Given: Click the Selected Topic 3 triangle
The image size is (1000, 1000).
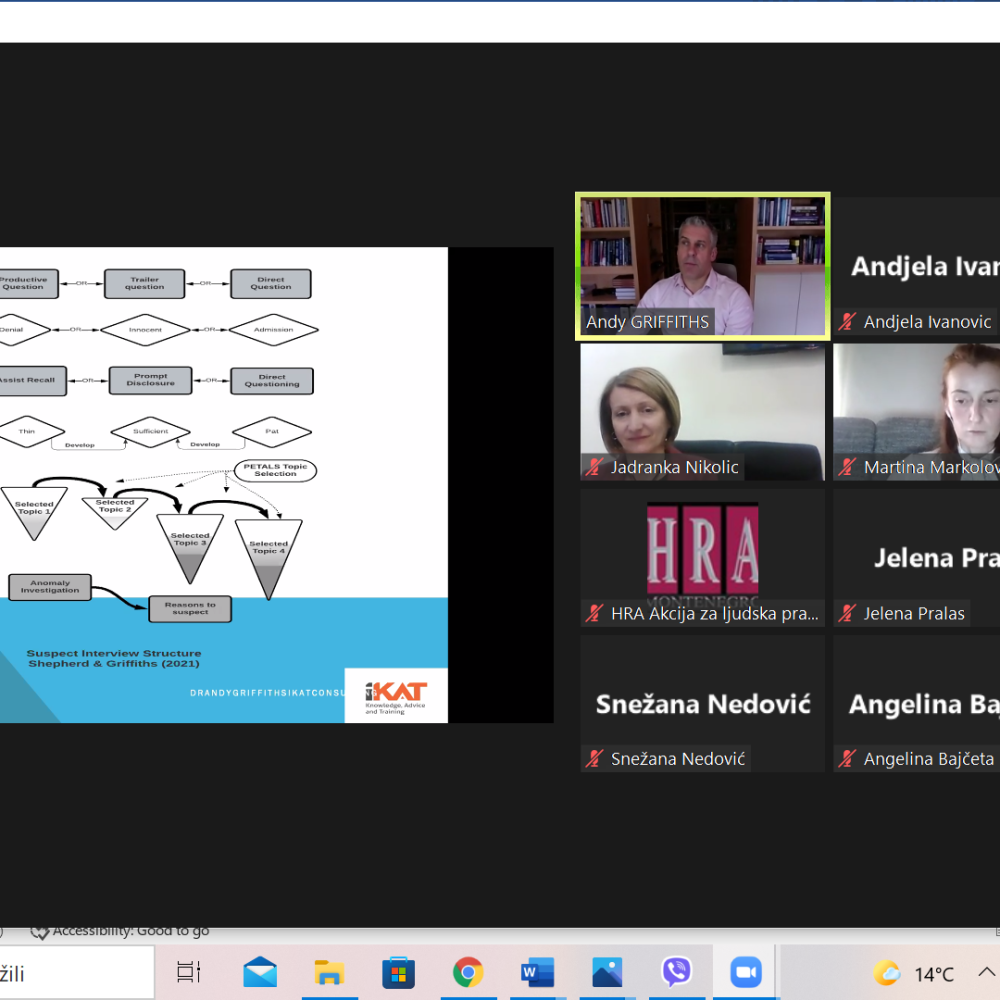Looking at the screenshot, I should point(190,544).
